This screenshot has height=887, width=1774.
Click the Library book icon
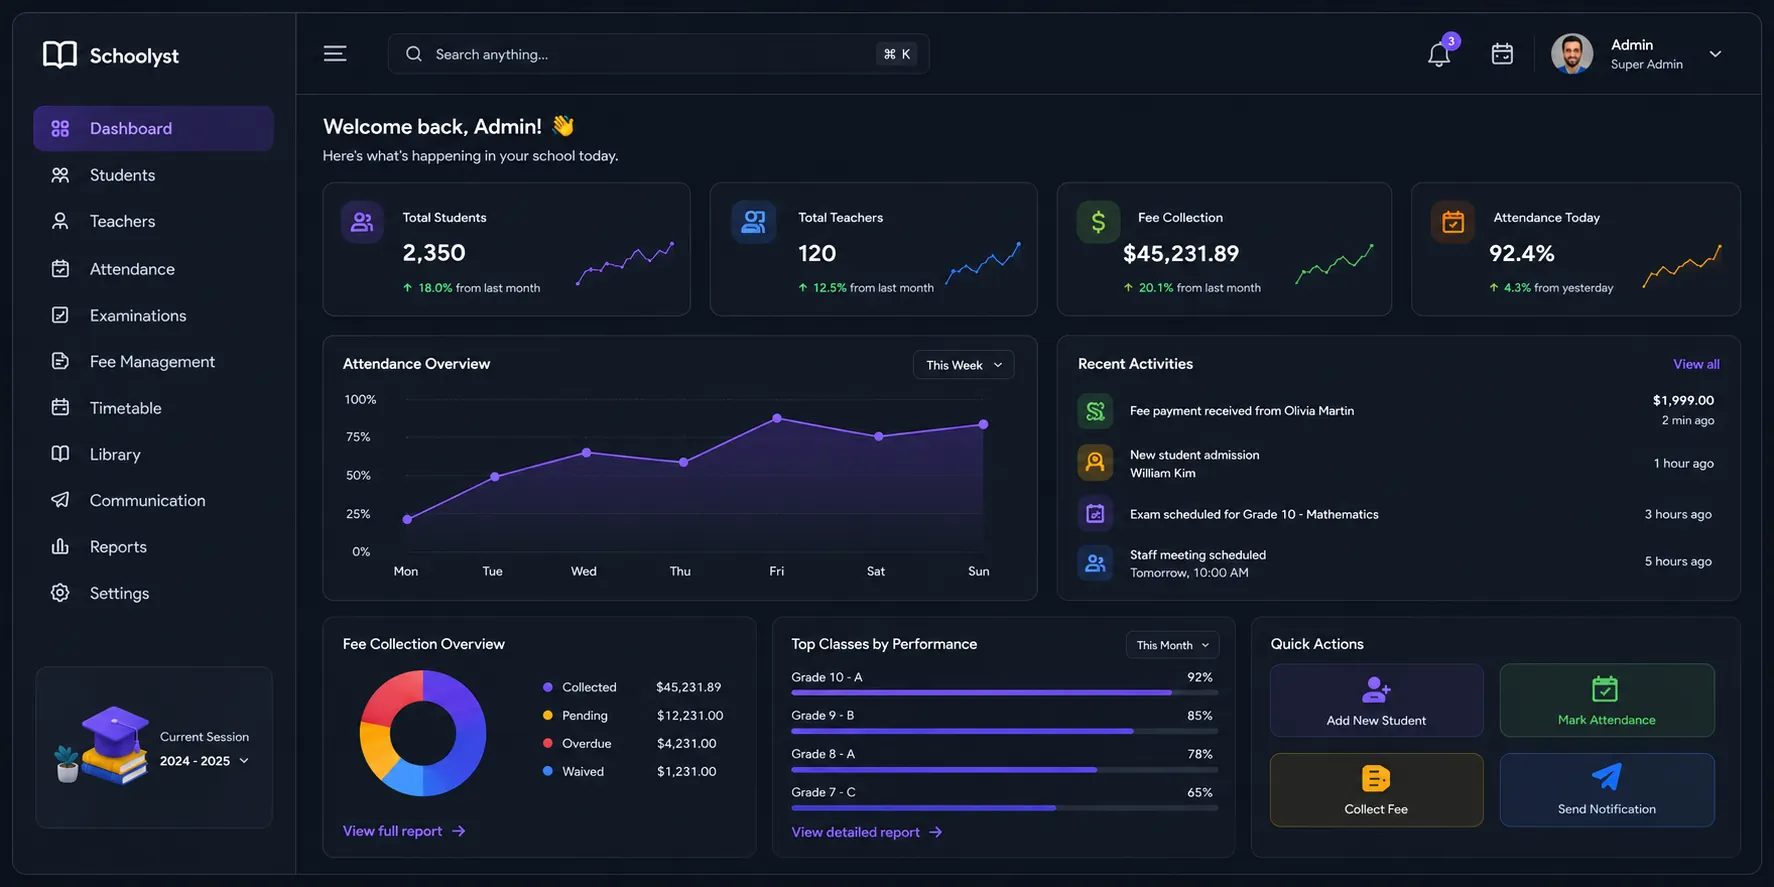(x=60, y=454)
